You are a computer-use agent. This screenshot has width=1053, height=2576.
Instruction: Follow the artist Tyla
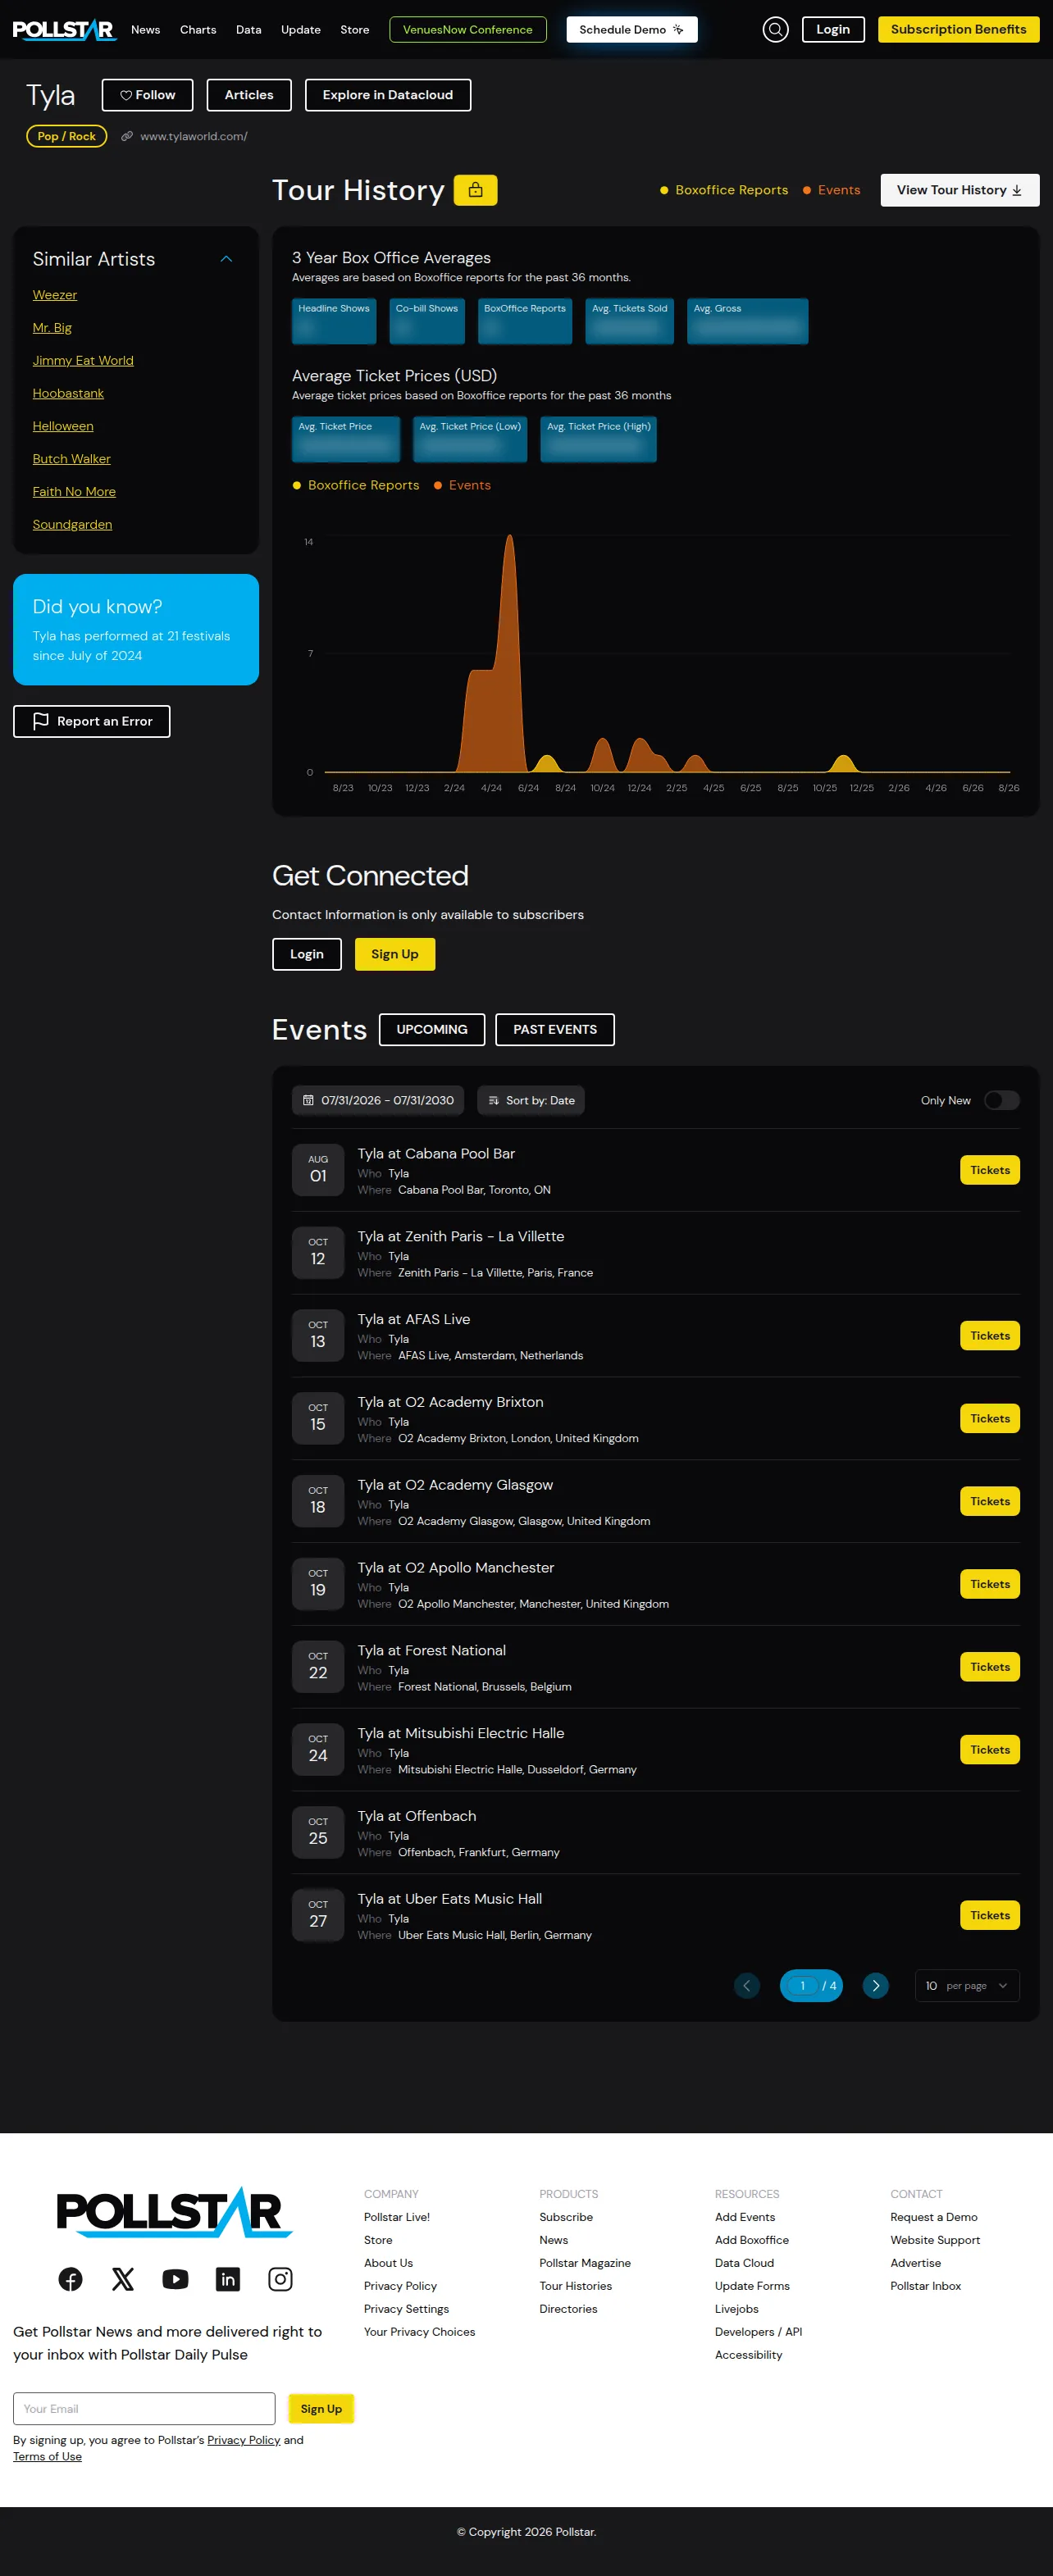(x=148, y=95)
